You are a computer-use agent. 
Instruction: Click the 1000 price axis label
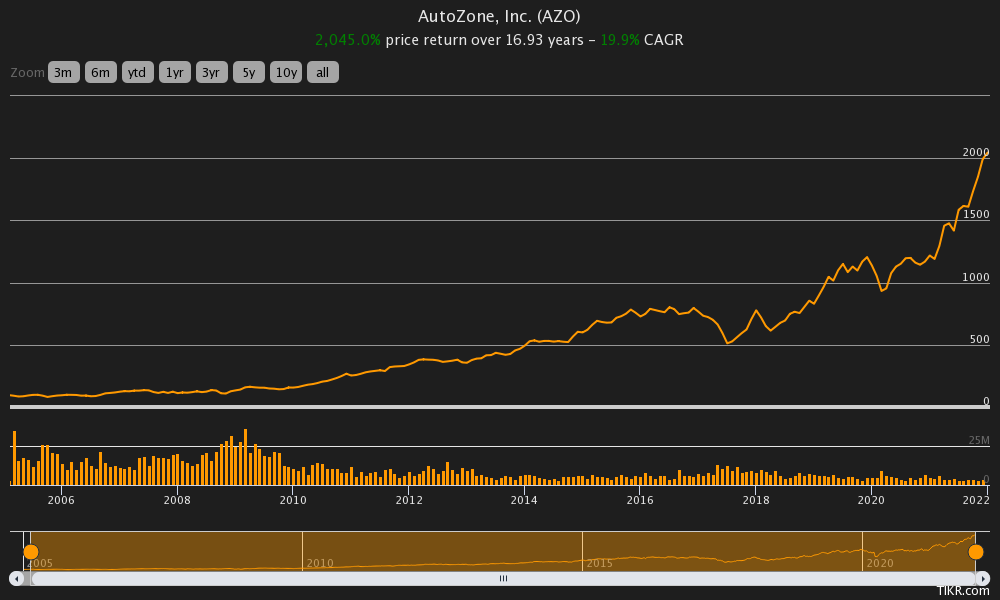tap(976, 277)
